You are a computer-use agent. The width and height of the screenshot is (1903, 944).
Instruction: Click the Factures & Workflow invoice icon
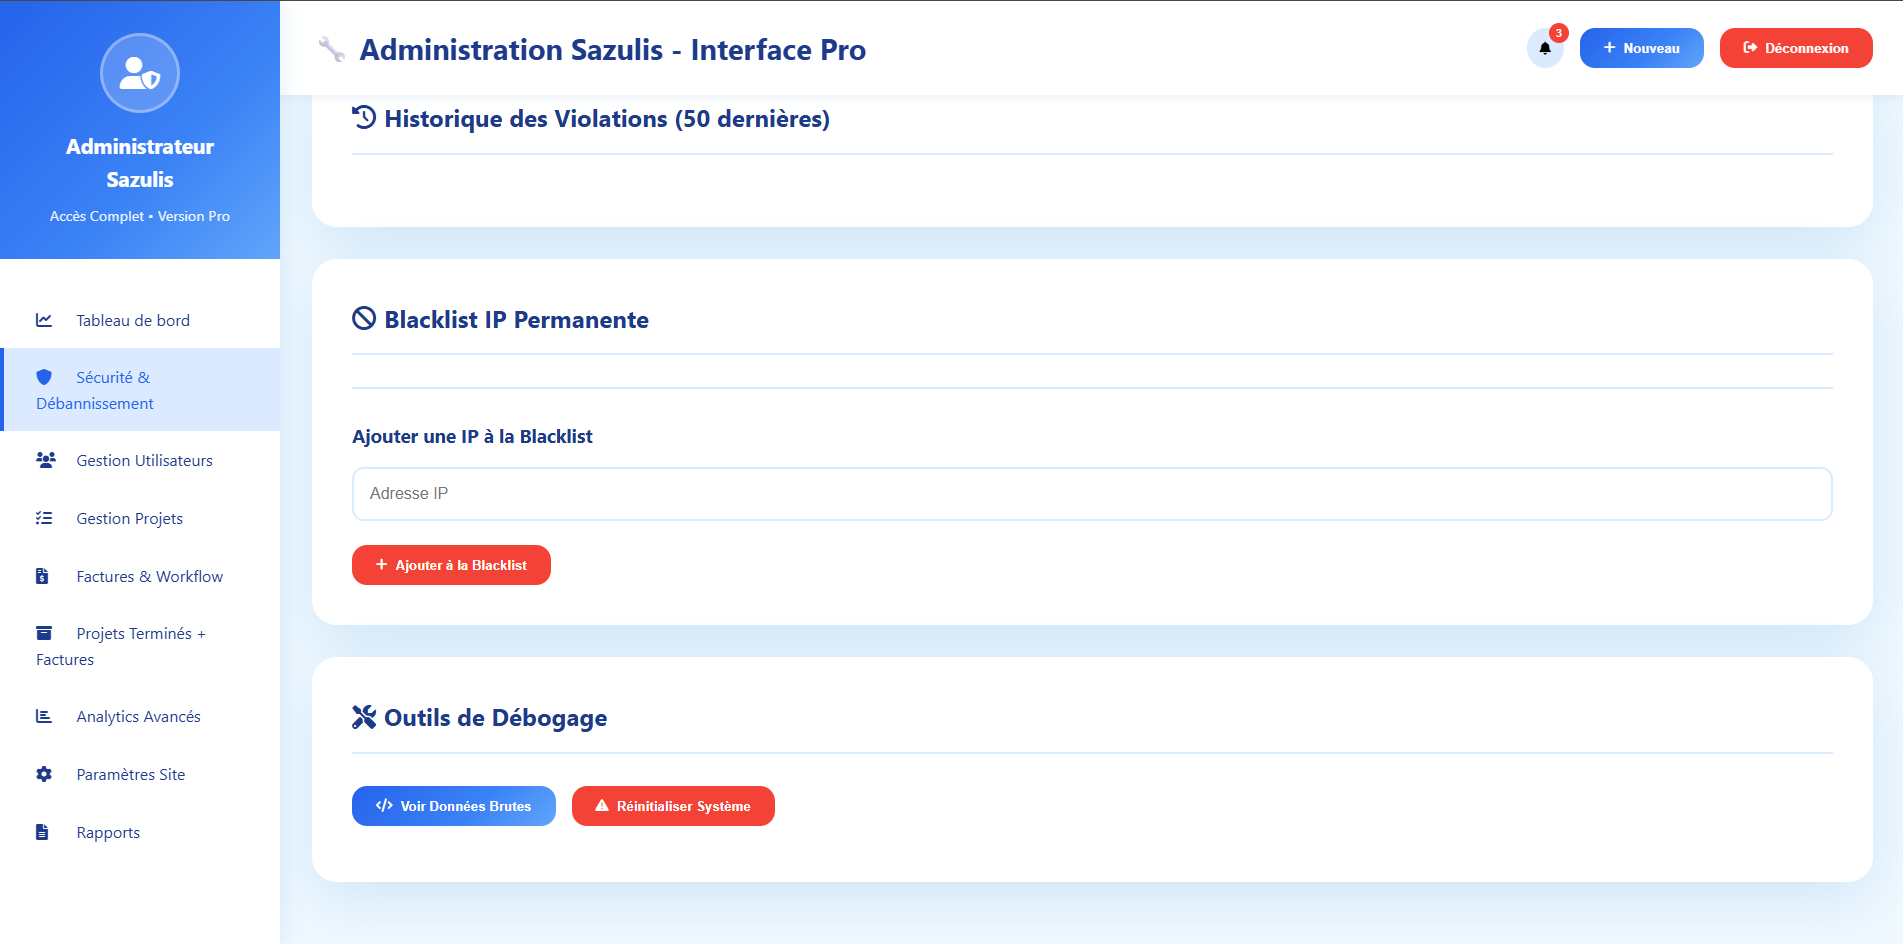pyautogui.click(x=43, y=576)
